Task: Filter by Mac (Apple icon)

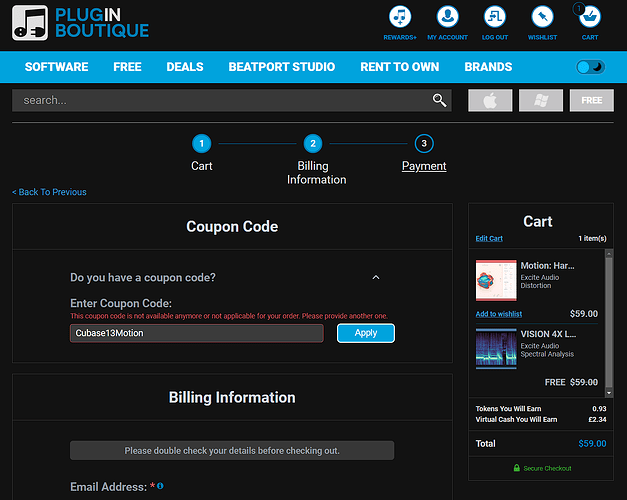Action: 490,100
